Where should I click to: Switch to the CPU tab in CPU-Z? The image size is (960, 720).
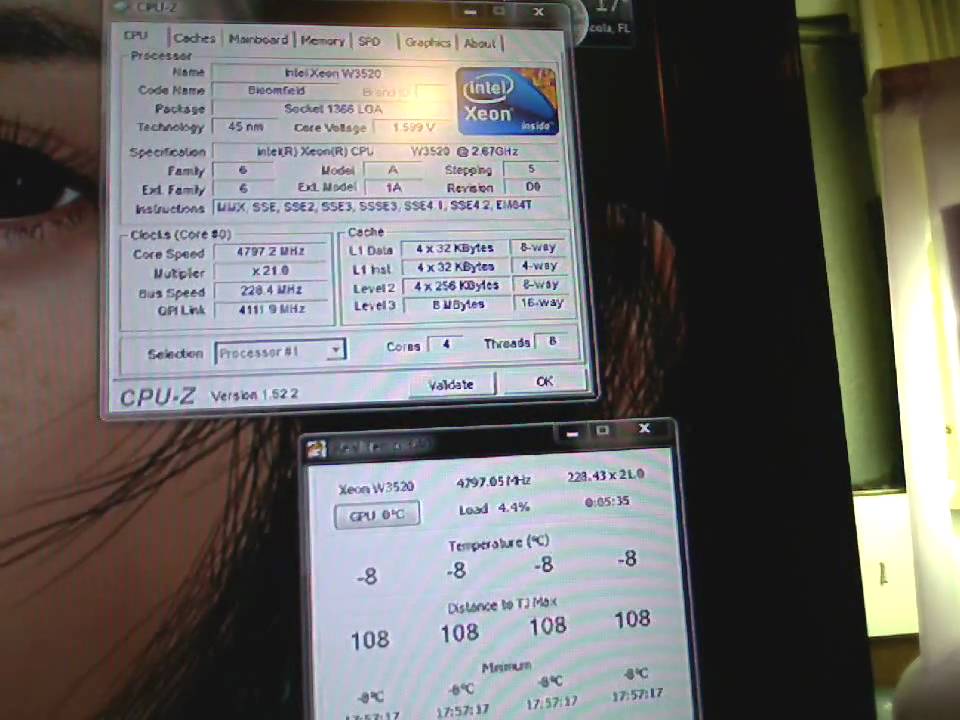[136, 36]
